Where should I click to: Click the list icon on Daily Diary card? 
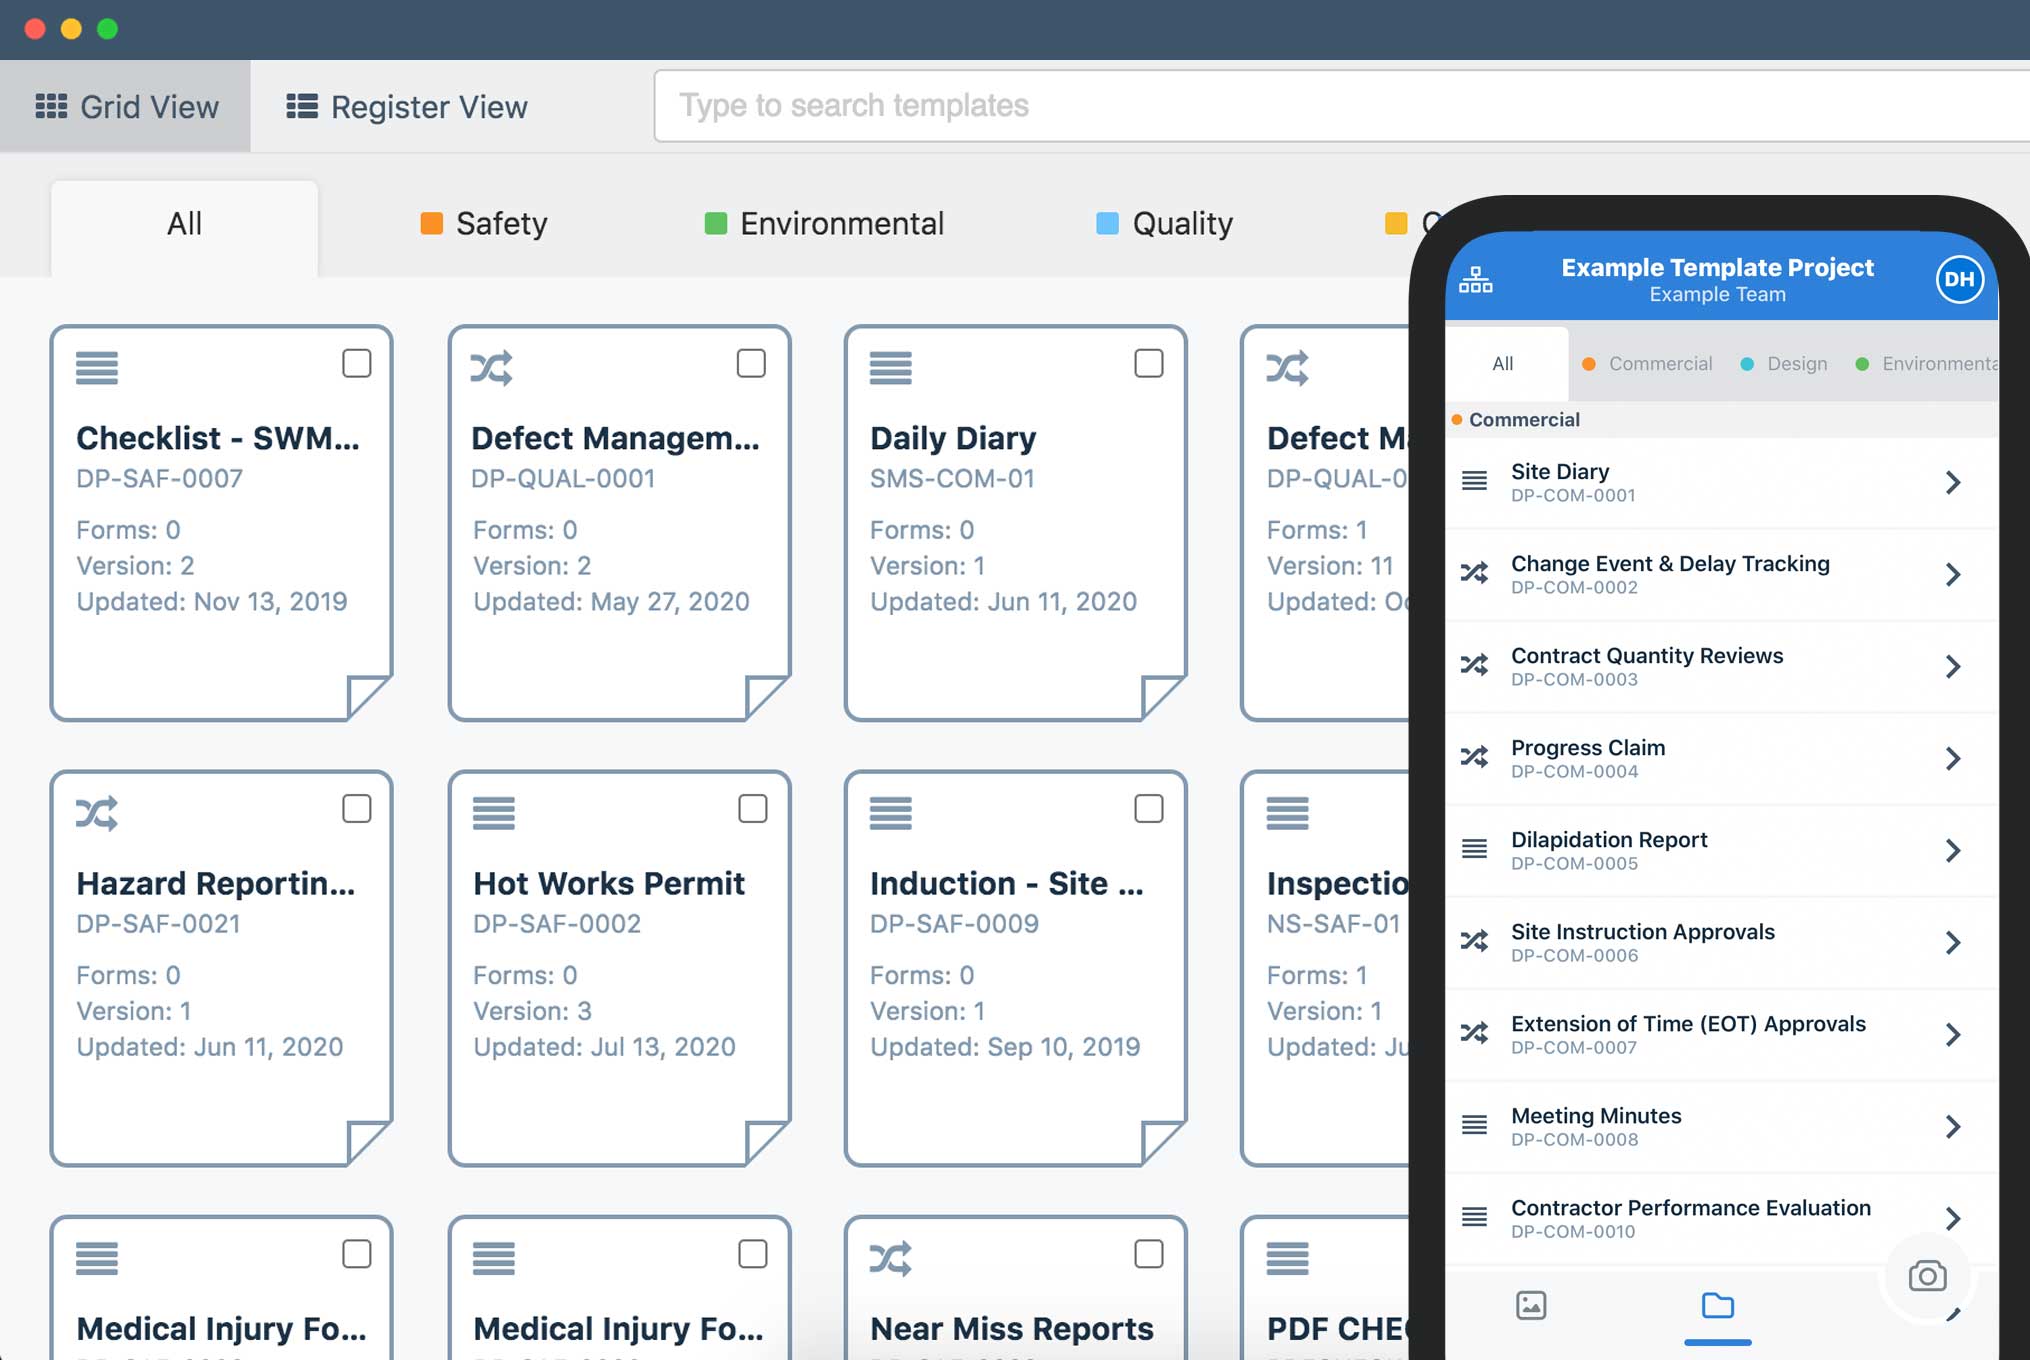(891, 368)
